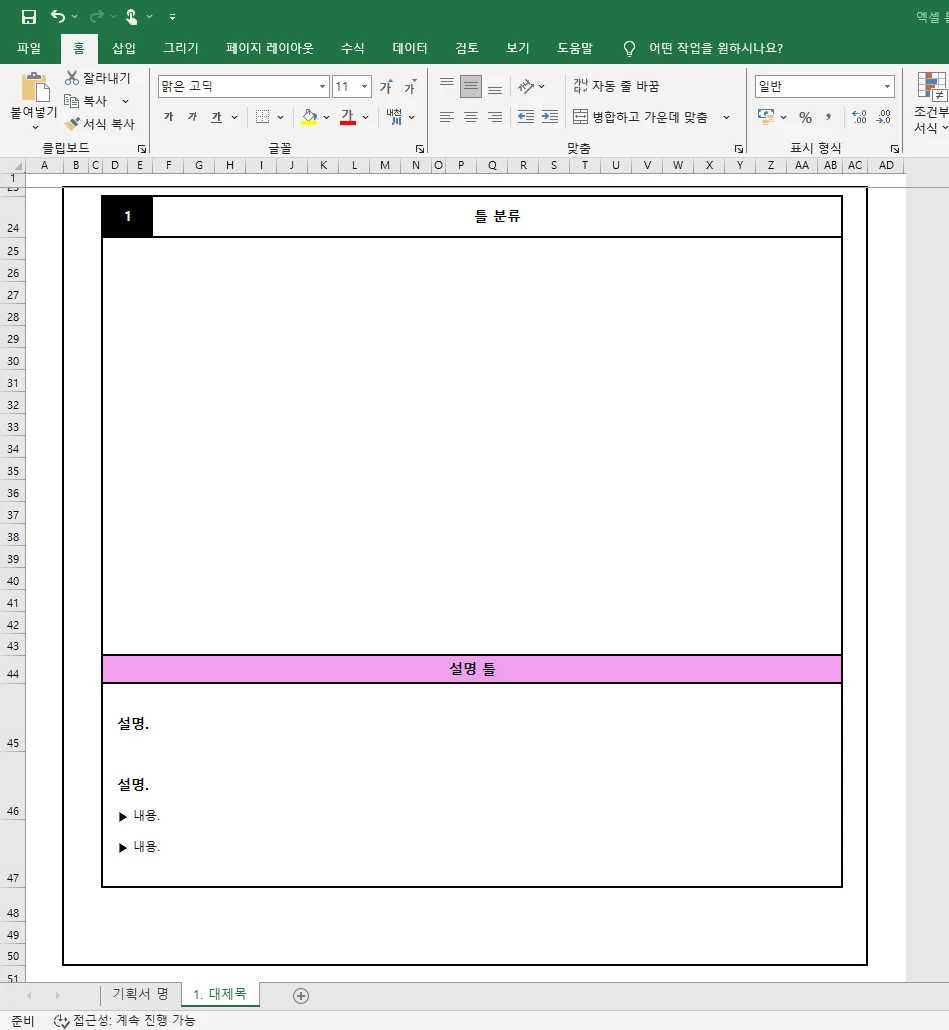The width and height of the screenshot is (949, 1030).
Task: Click the Borders icon
Action: coord(263,117)
